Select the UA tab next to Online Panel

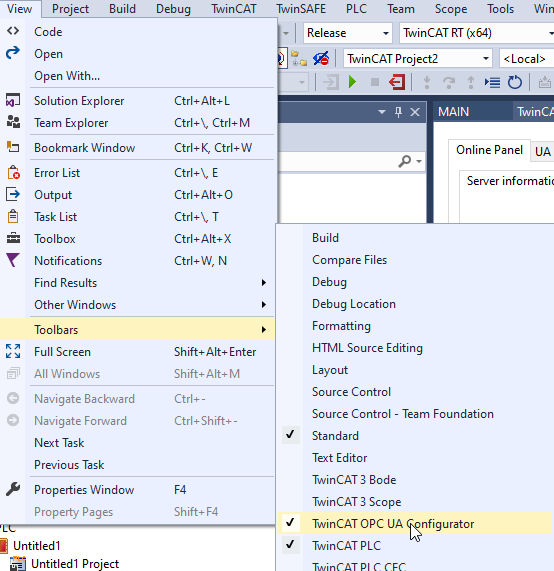pos(542,151)
